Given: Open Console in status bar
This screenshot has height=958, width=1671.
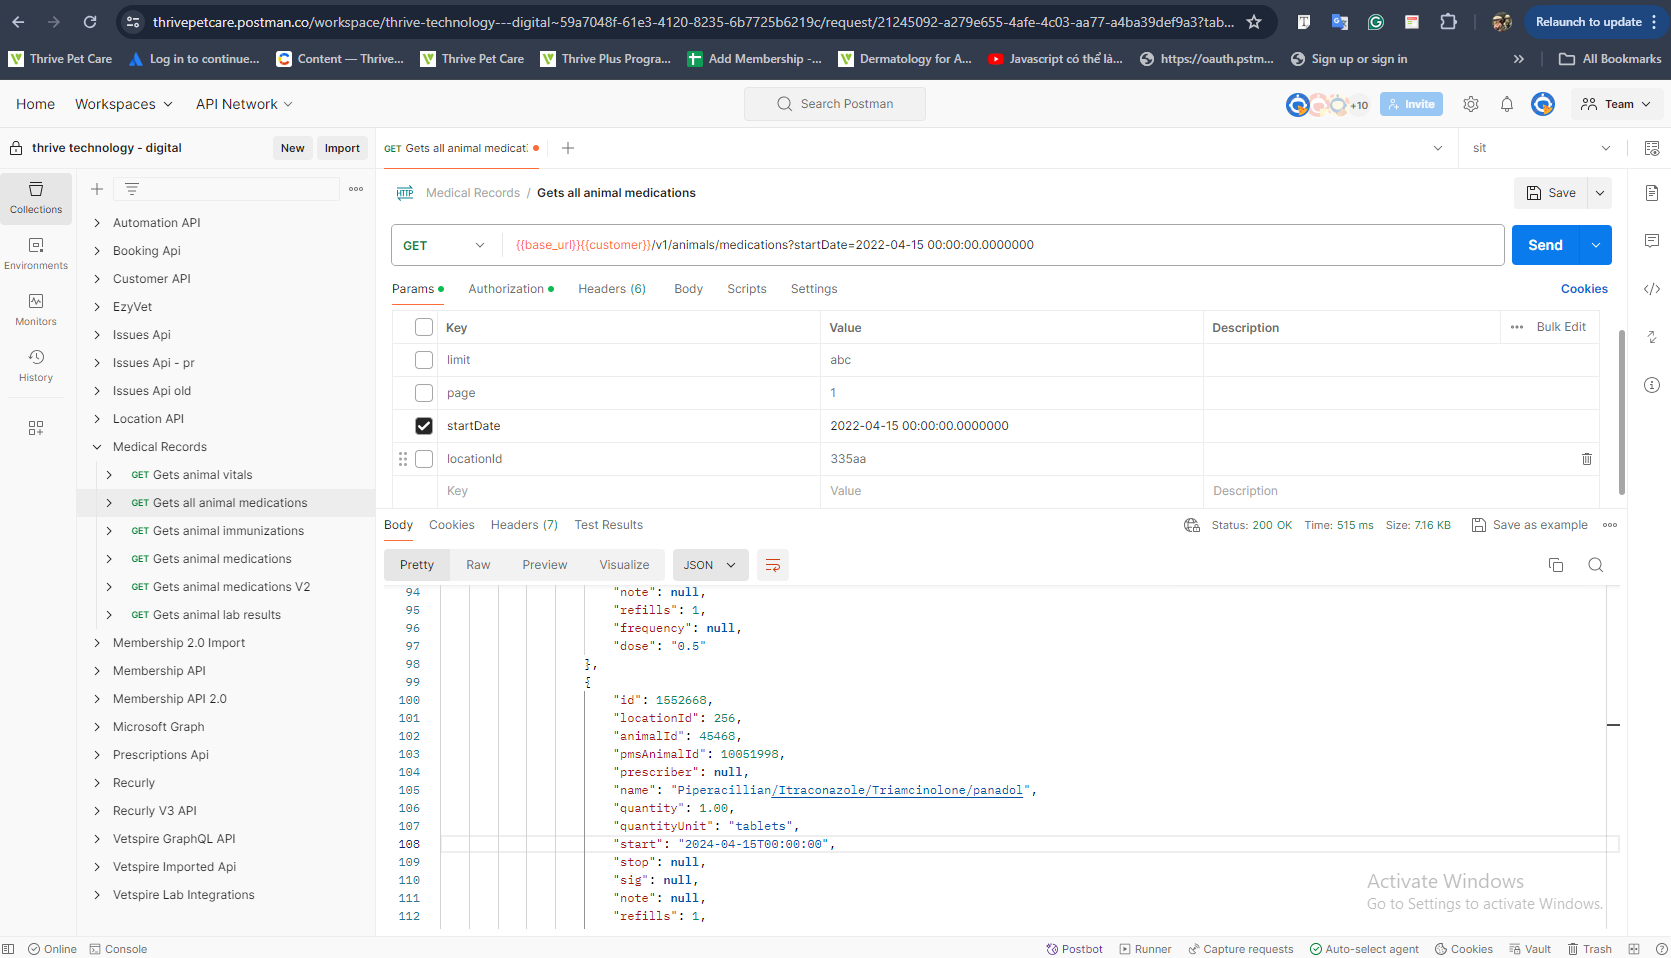Looking at the screenshot, I should [118, 949].
